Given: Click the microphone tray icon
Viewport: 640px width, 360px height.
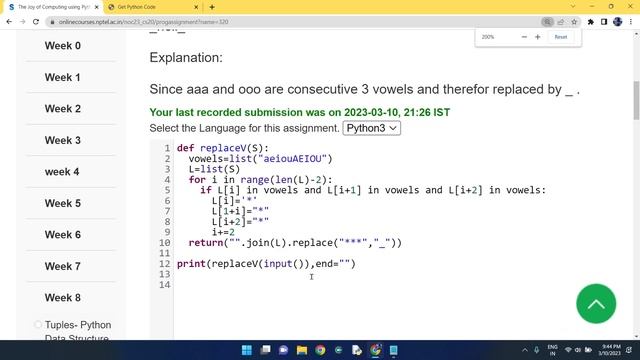Looking at the screenshot, I should tap(537, 350).
